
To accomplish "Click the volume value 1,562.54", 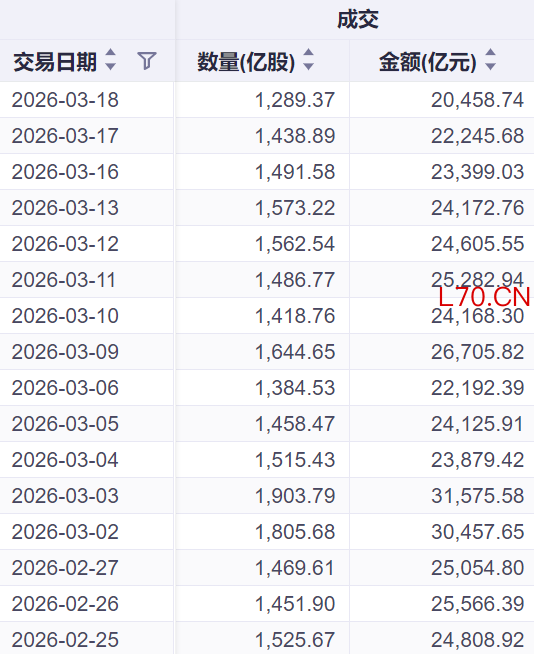I will point(295,244).
